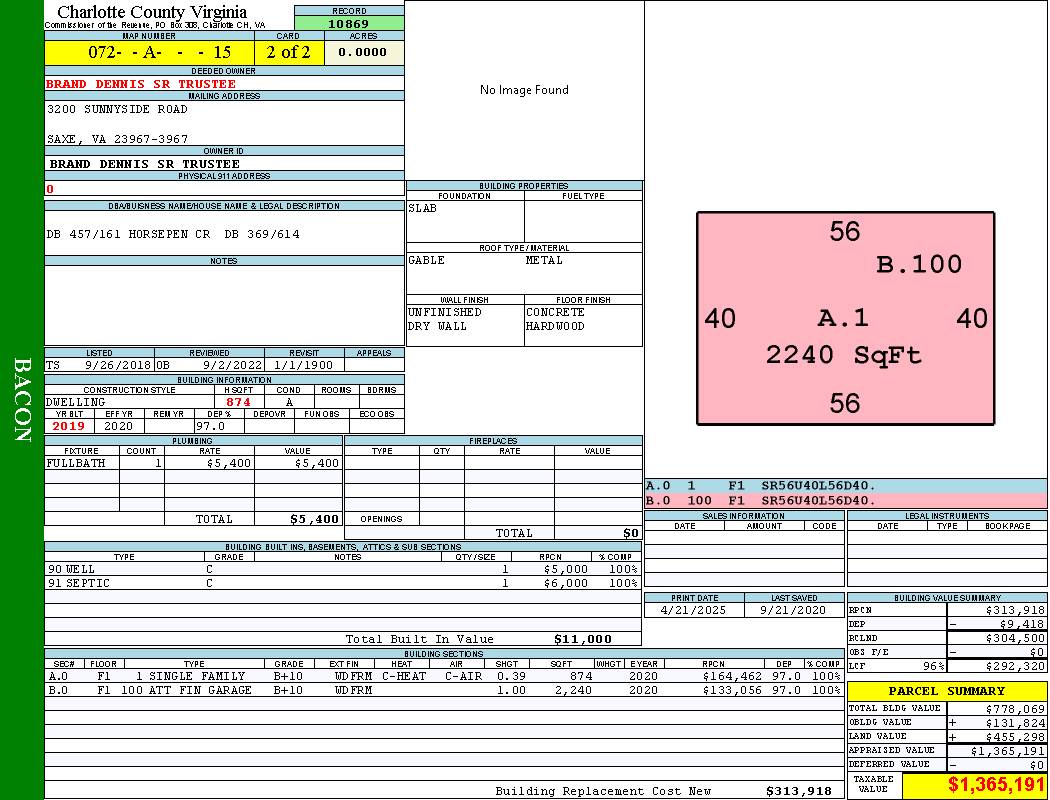
Task: Click the acres 0.0000 field
Action: tap(363, 52)
